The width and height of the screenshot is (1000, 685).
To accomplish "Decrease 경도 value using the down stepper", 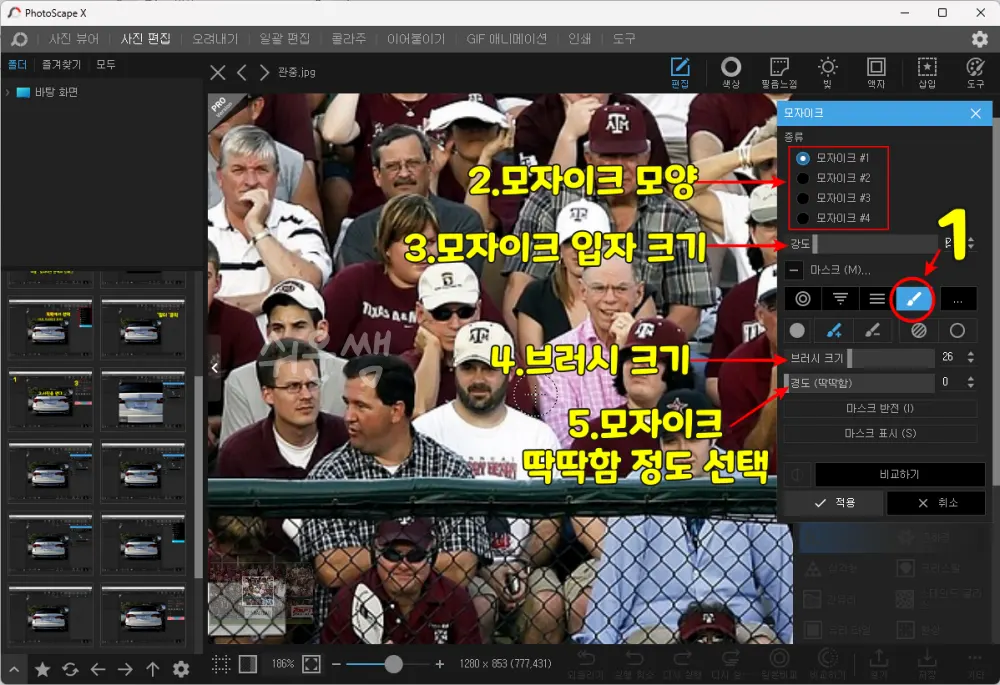I will click(x=971, y=386).
